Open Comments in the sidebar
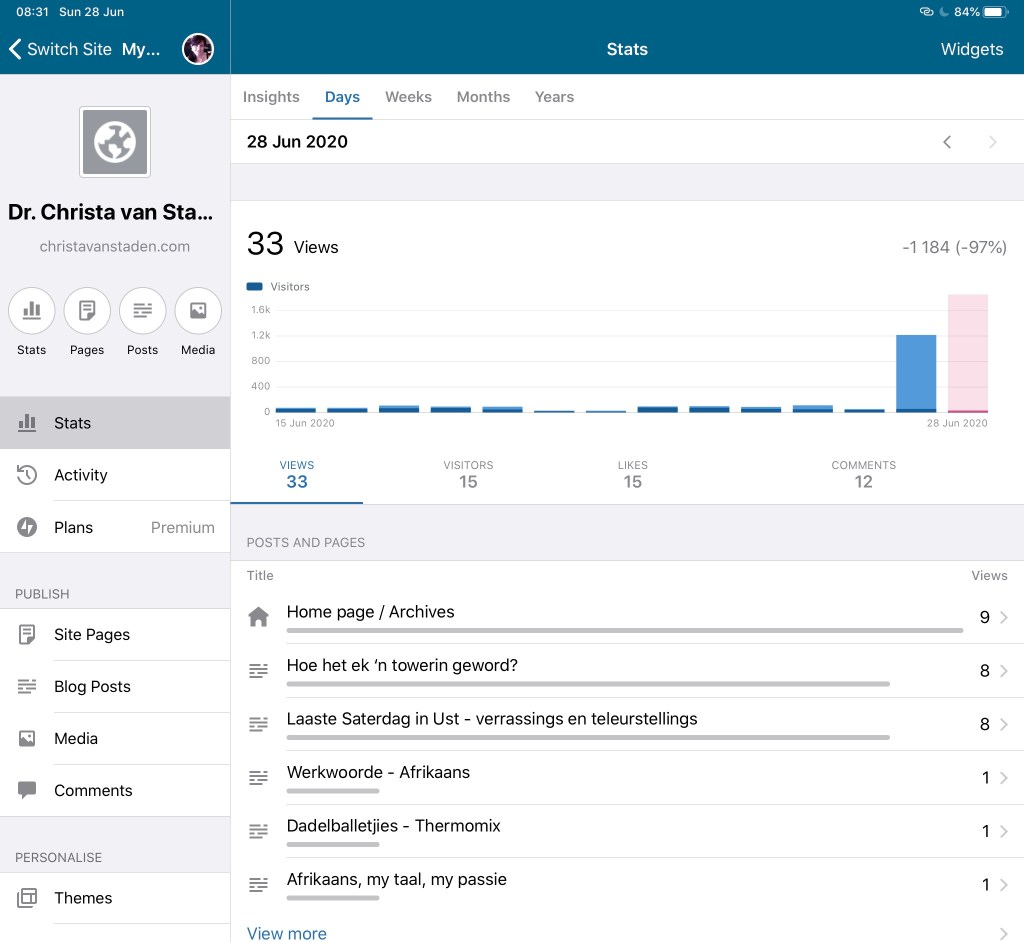This screenshot has height=942, width=1024. [93, 790]
